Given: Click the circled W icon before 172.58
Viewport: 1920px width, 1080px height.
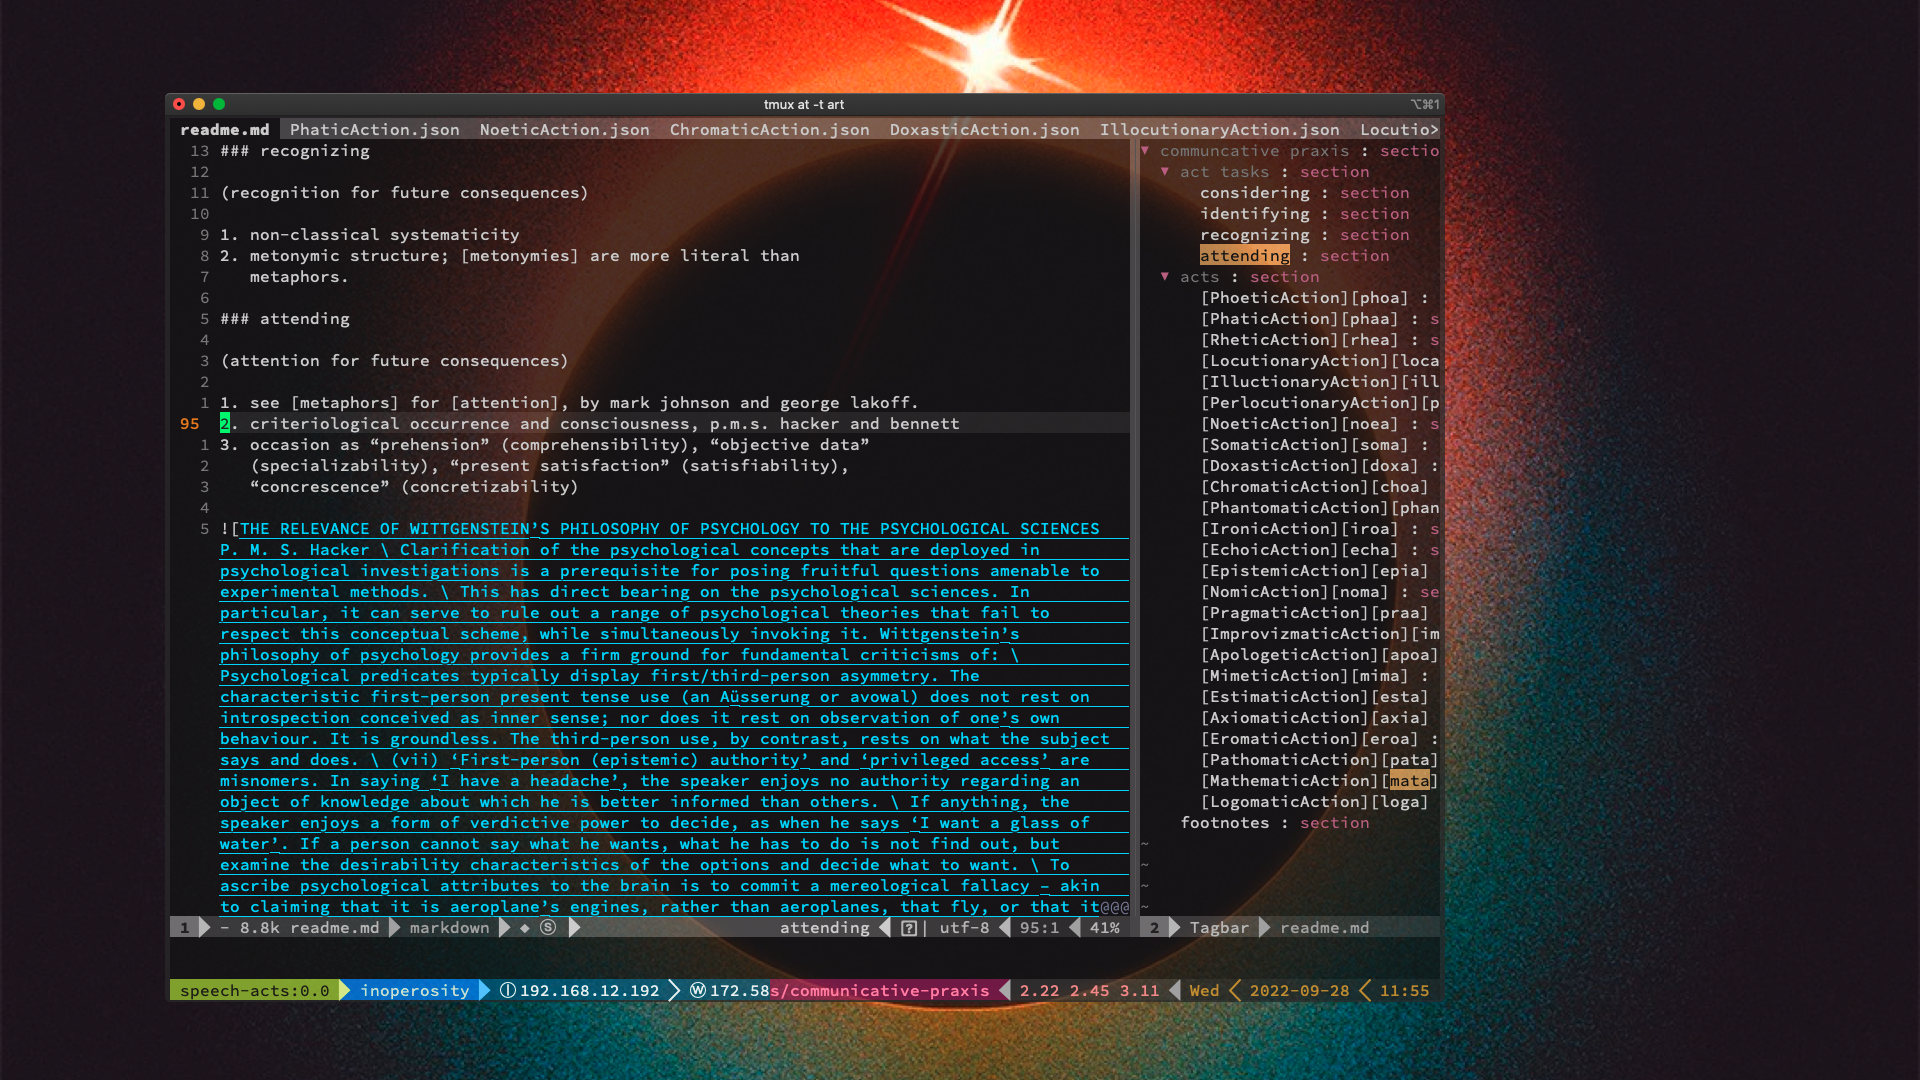Looking at the screenshot, I should coord(698,991).
